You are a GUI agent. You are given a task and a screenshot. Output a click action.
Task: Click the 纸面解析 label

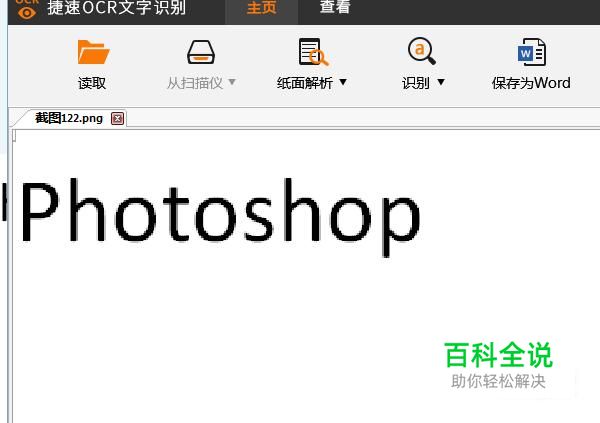coord(305,83)
